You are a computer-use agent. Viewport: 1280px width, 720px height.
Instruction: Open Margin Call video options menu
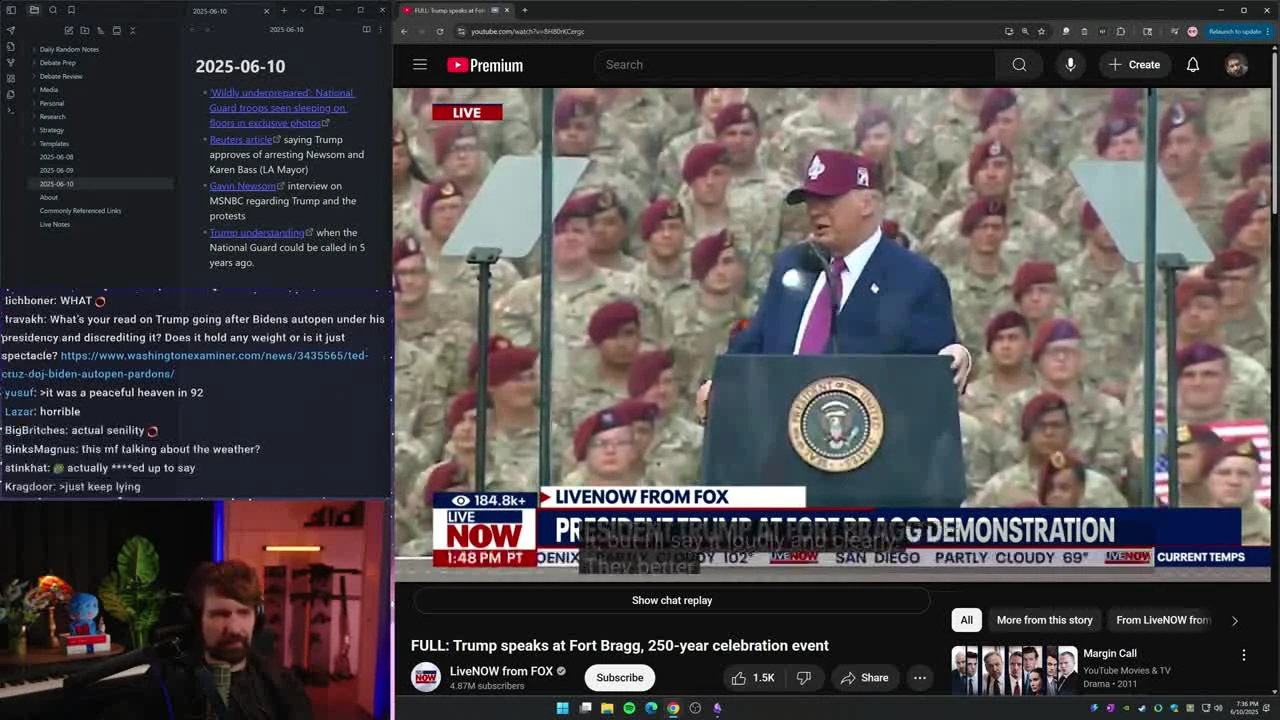coord(1244,655)
